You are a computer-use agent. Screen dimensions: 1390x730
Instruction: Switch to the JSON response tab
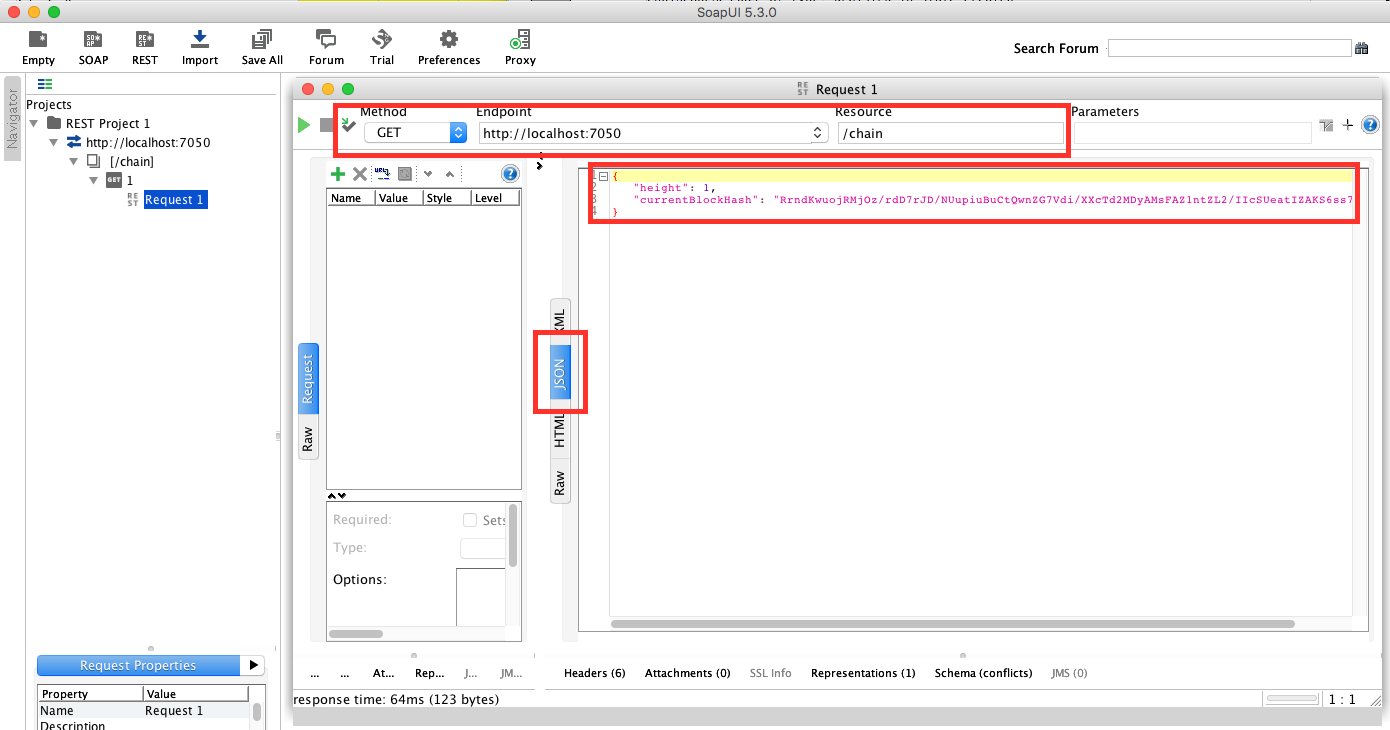tap(560, 374)
